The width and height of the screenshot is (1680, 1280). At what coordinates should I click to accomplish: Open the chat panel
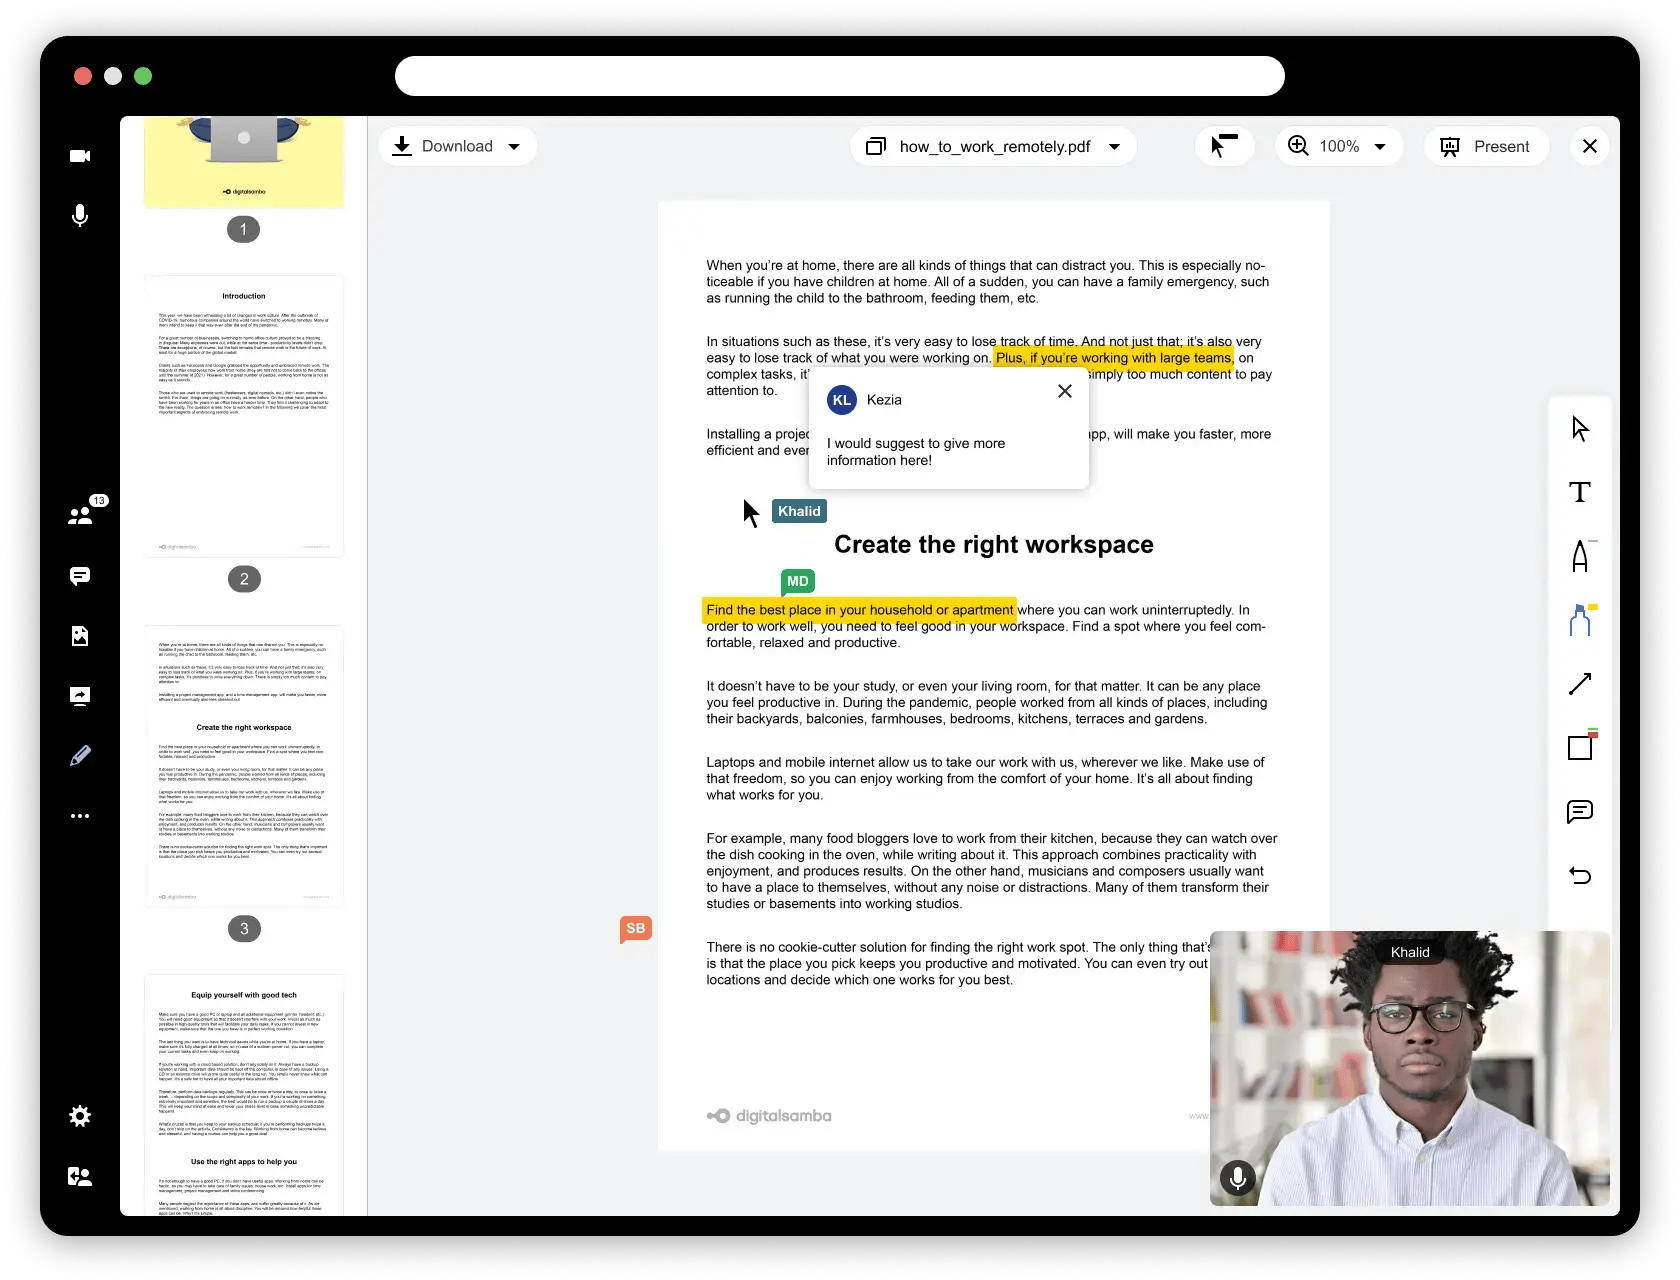click(80, 575)
